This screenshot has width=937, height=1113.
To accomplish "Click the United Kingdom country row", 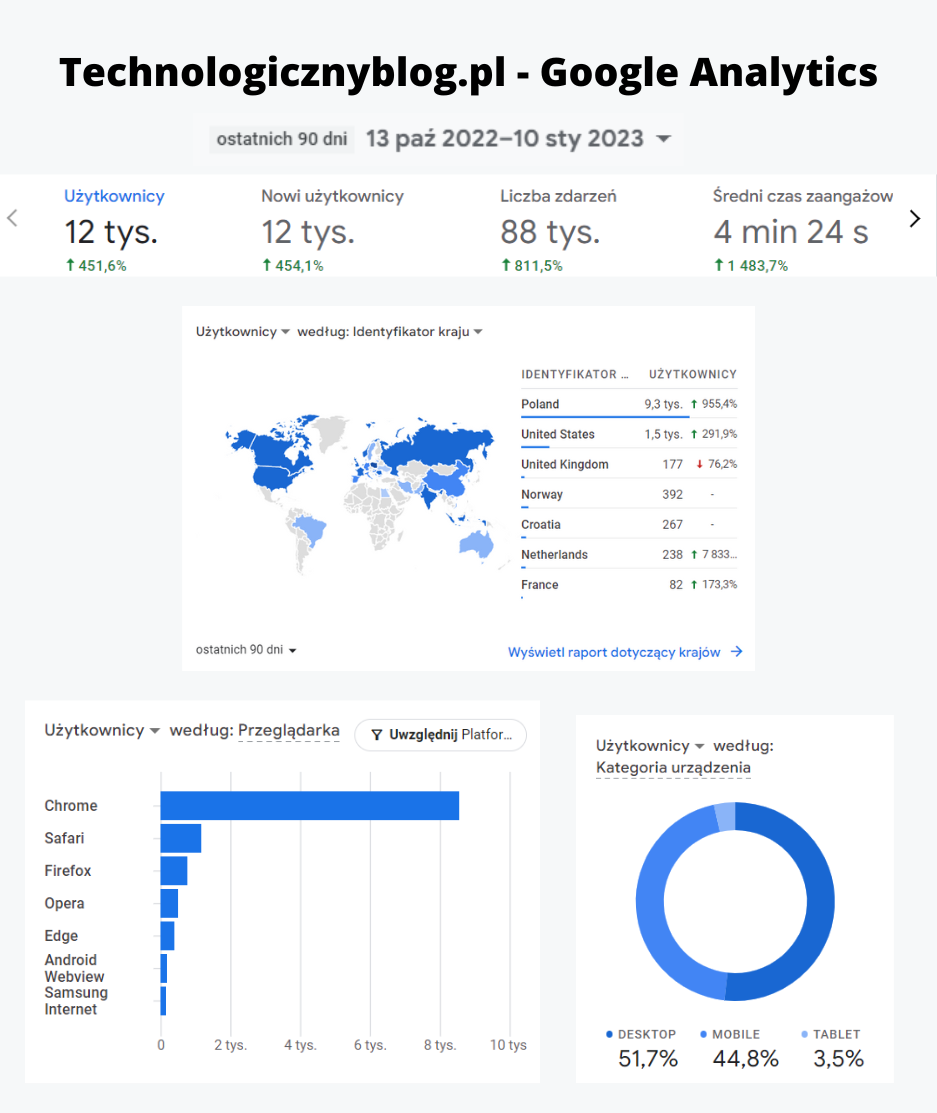I will [x=629, y=464].
